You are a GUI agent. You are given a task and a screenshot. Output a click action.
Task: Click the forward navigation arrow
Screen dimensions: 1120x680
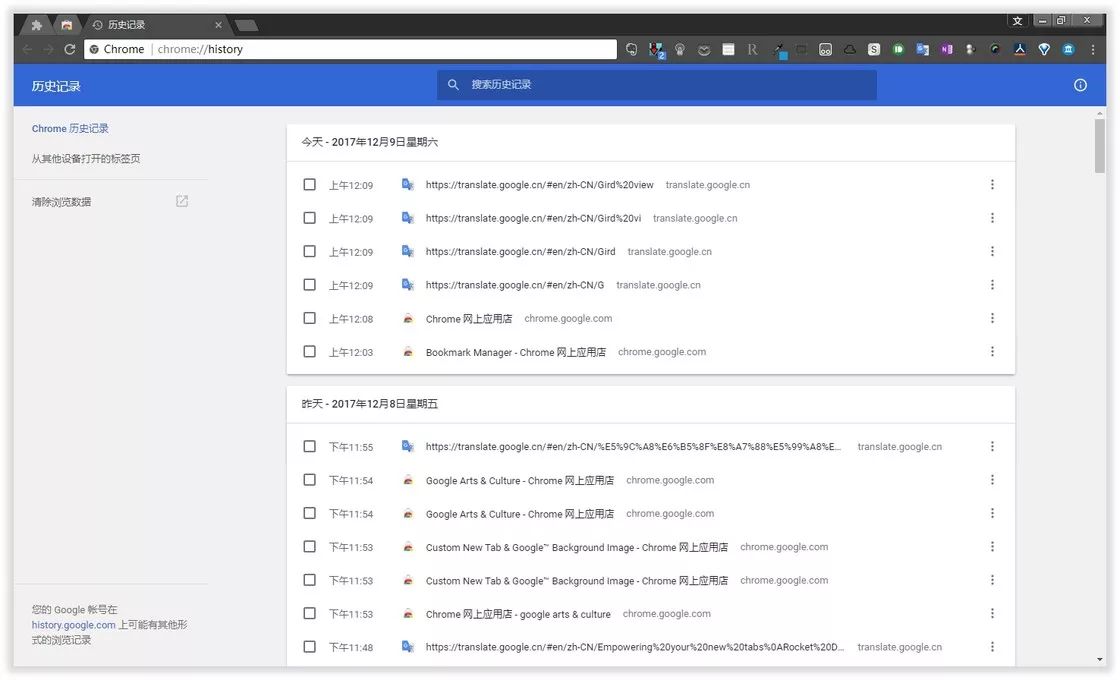pos(48,49)
